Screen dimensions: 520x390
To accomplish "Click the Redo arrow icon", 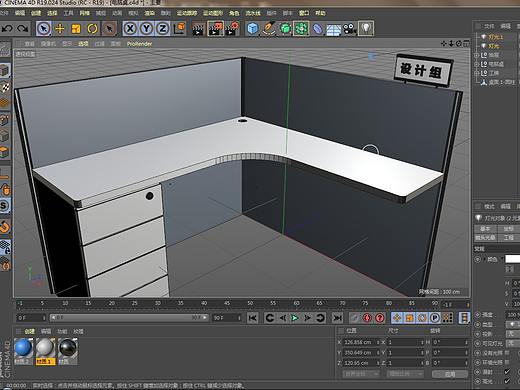I will [x=23, y=29].
